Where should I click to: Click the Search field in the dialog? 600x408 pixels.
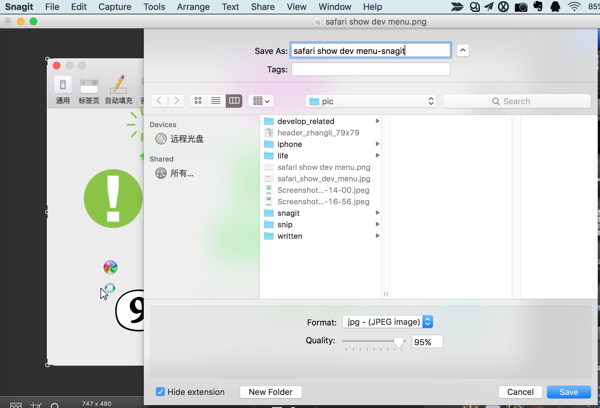pos(517,101)
